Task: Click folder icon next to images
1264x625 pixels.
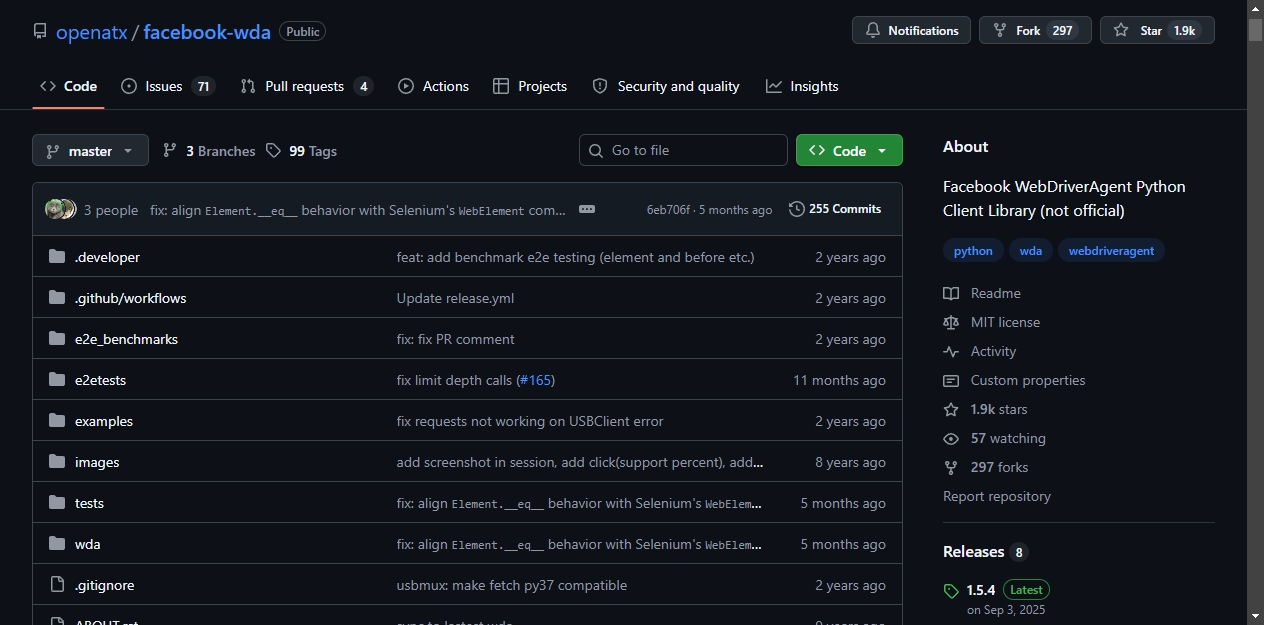Action: coord(57,462)
